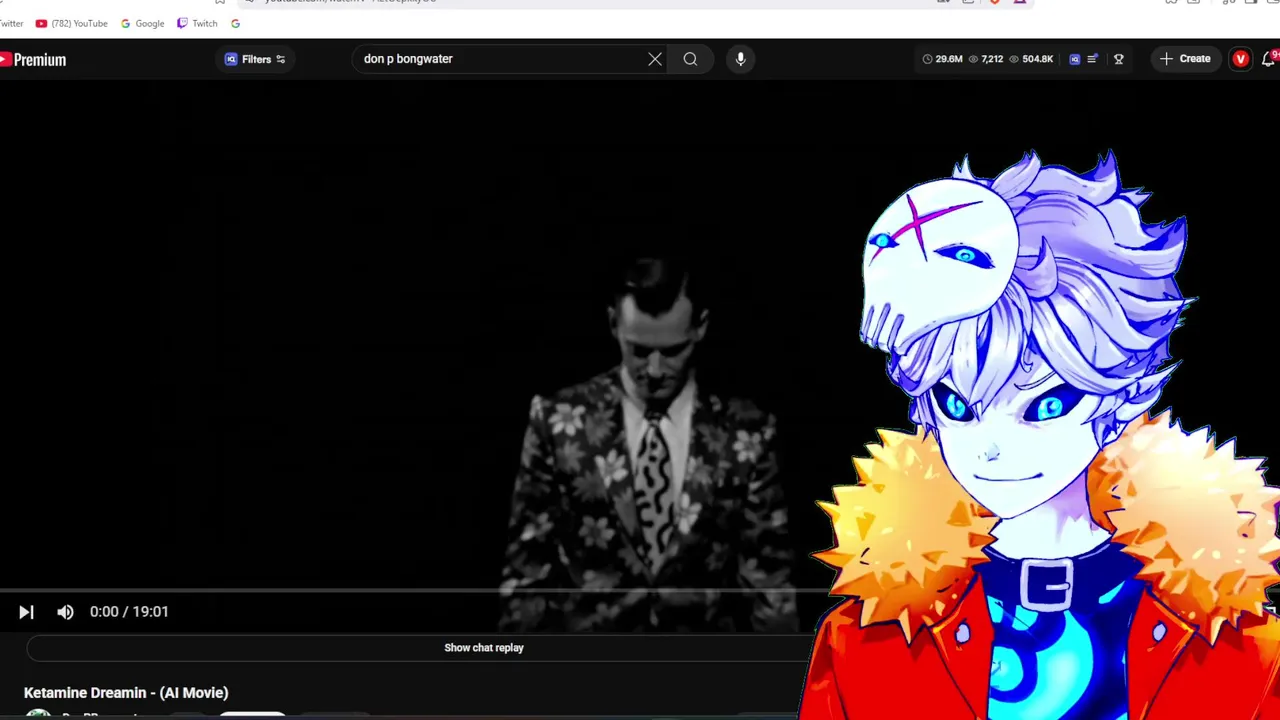Open the Twitch bookmark
Viewport: 1280px width, 720px height.
(197, 23)
